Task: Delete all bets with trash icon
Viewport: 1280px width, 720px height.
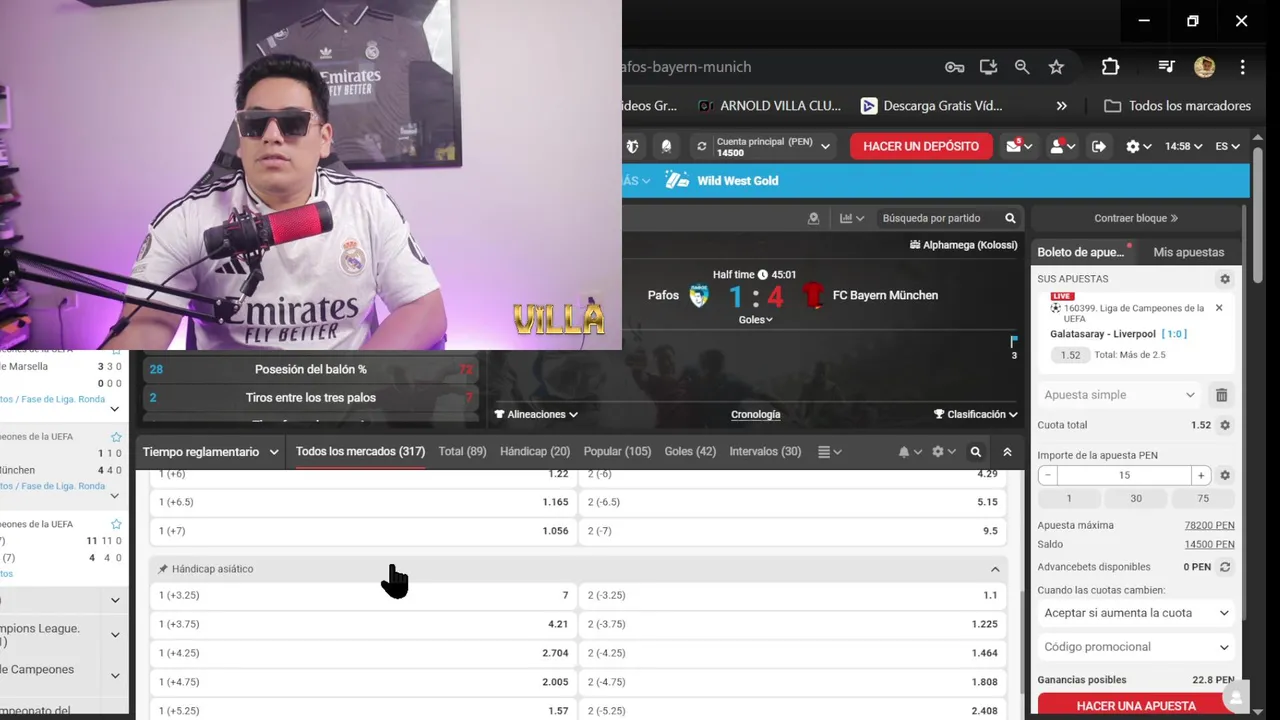Action: 1221,395
